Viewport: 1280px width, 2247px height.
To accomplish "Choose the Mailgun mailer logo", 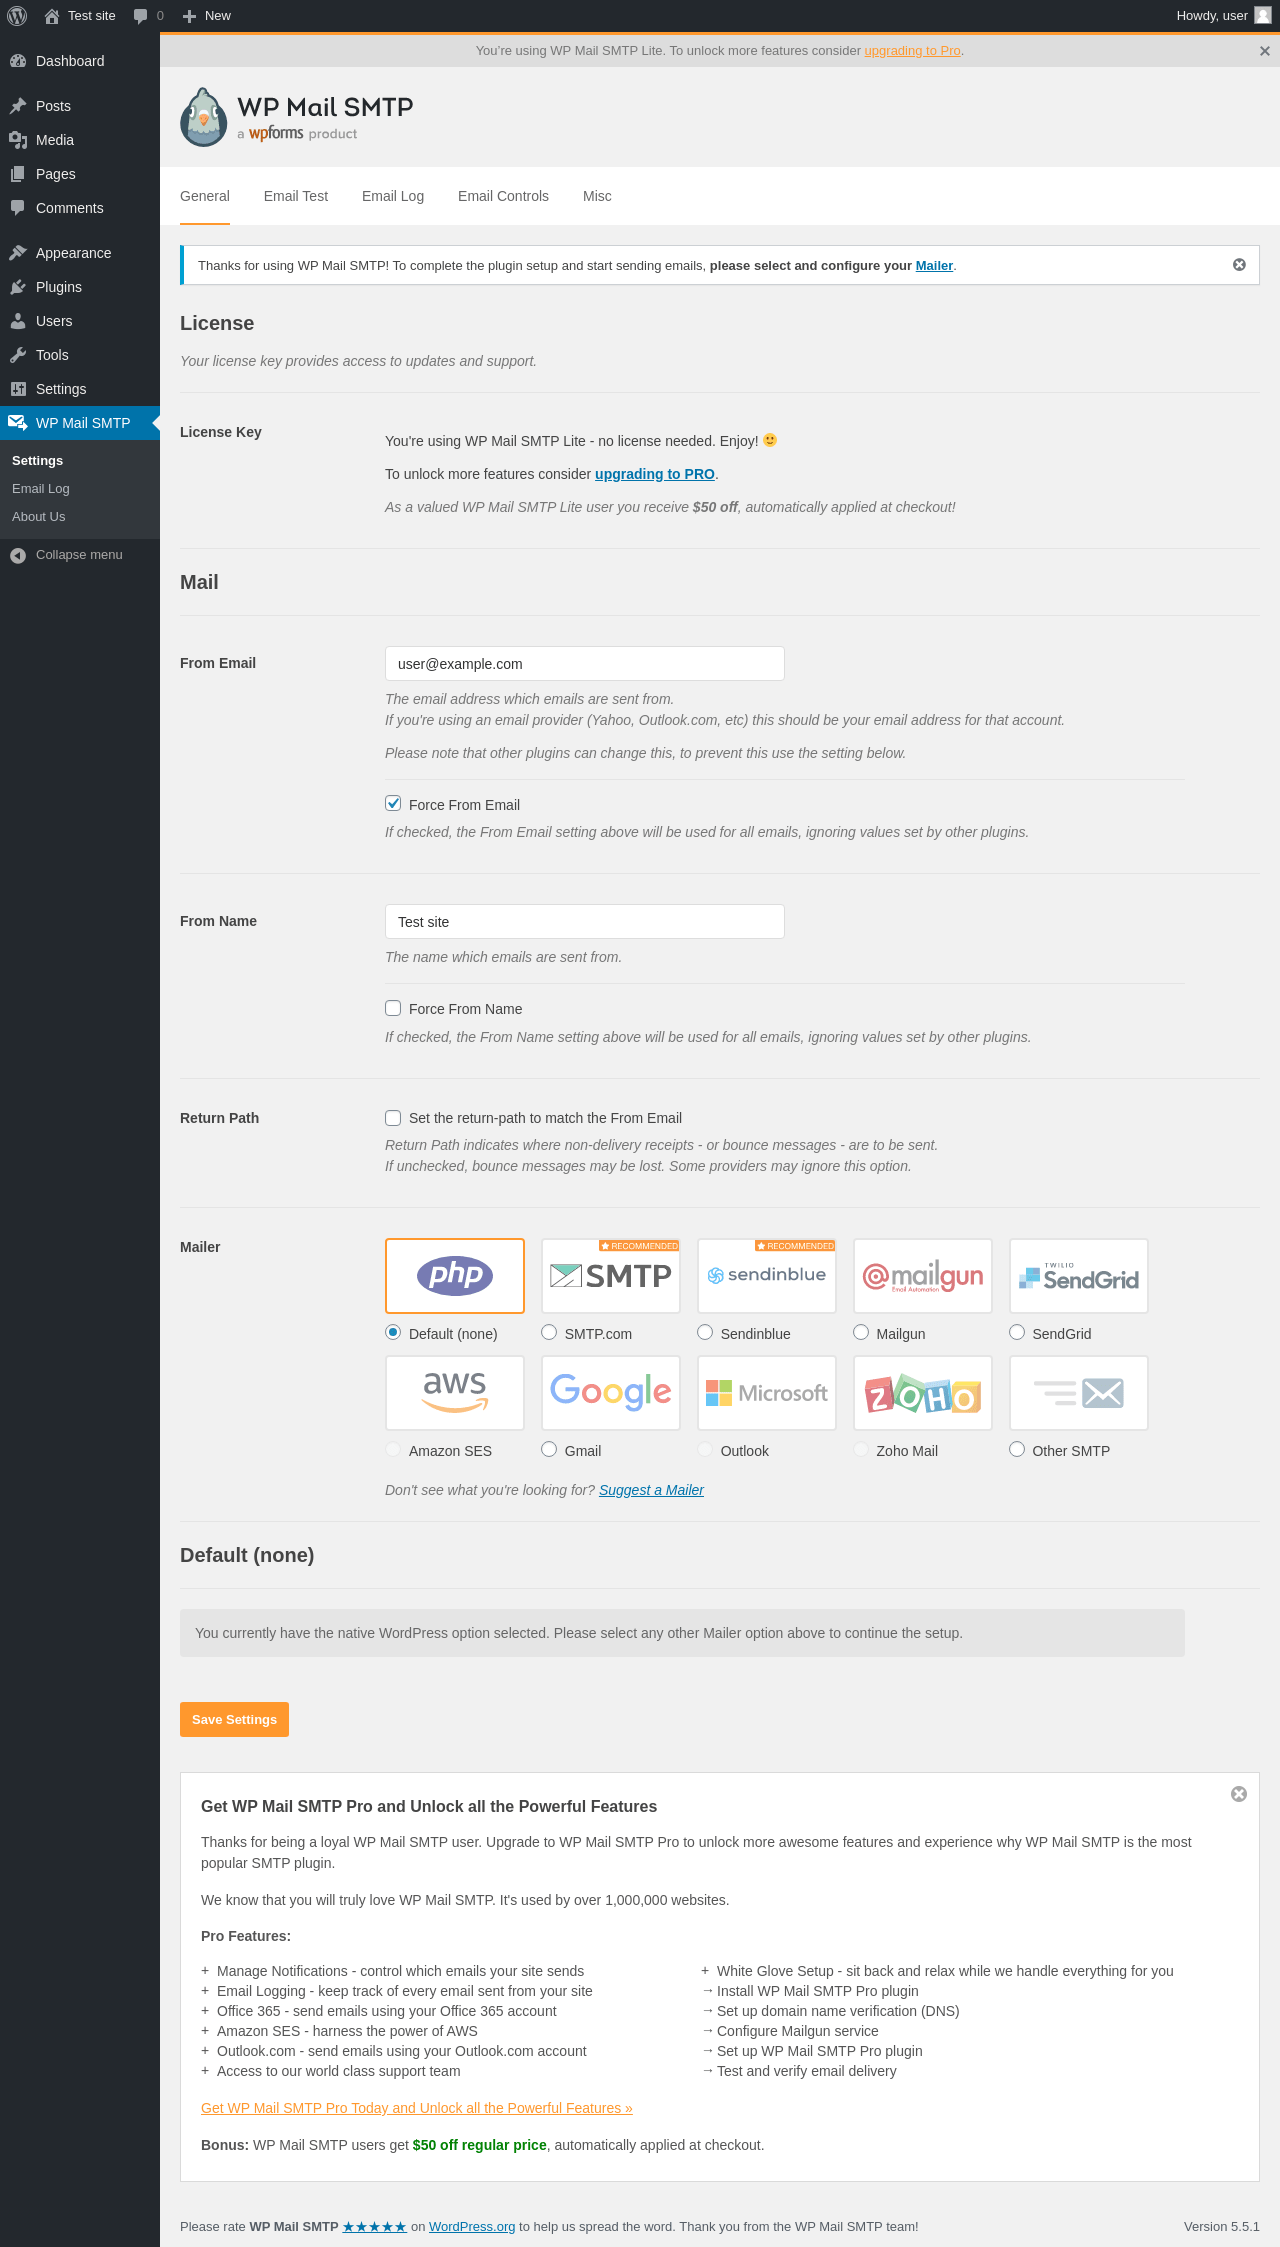I will click(922, 1276).
